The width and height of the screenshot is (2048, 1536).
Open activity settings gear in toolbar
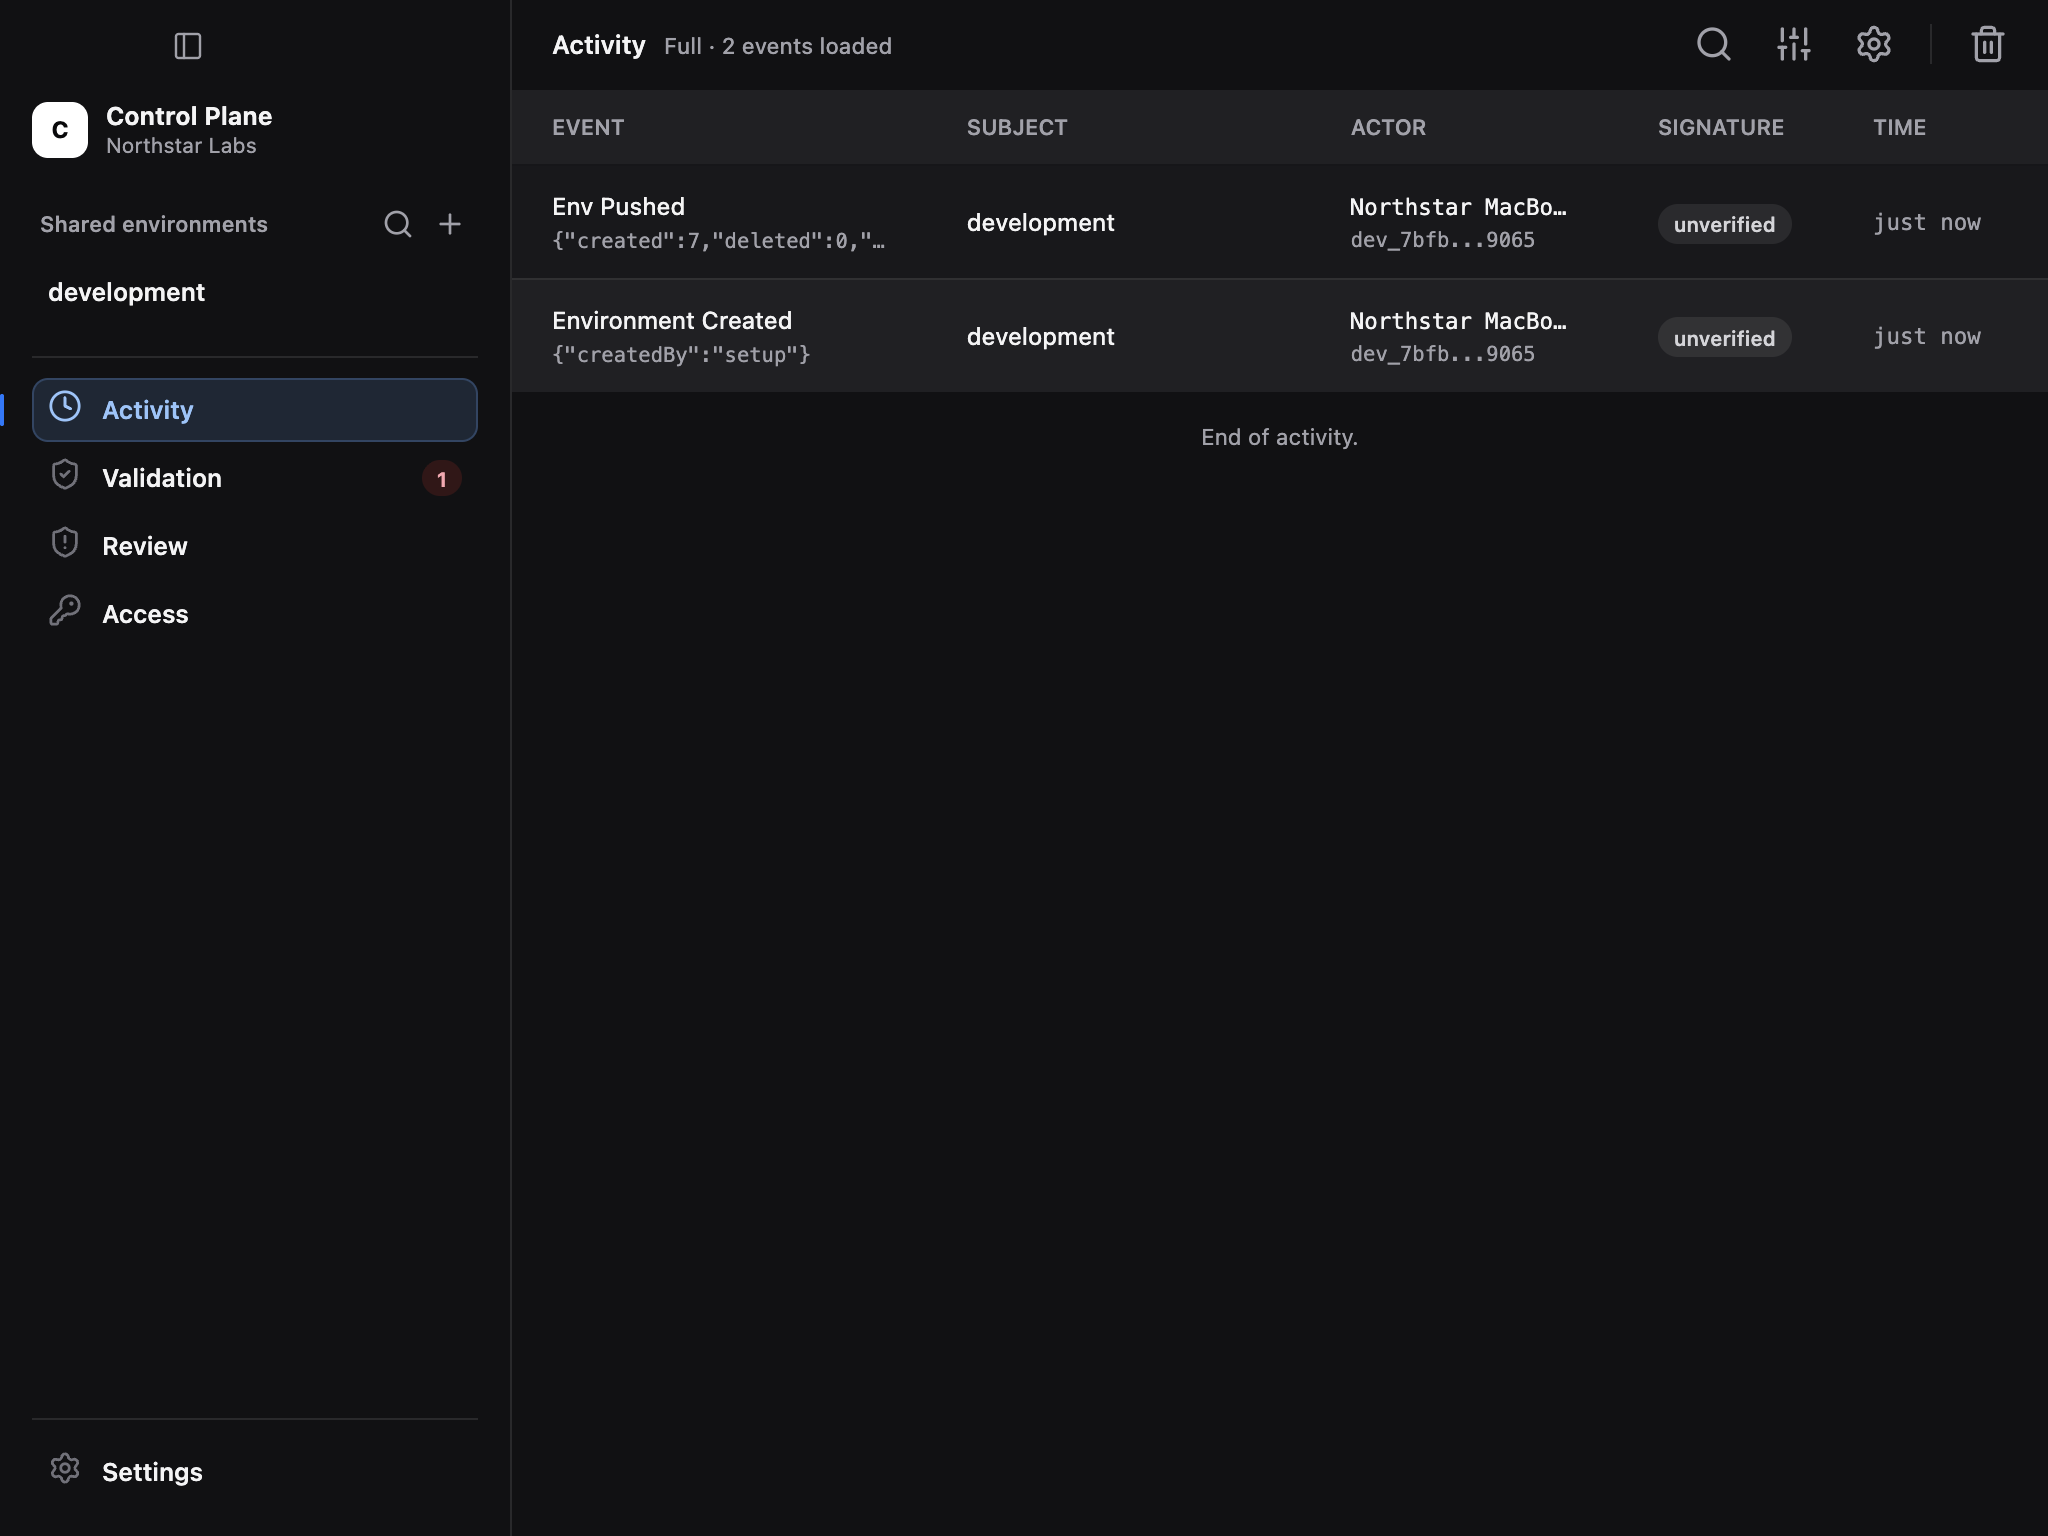click(1874, 44)
